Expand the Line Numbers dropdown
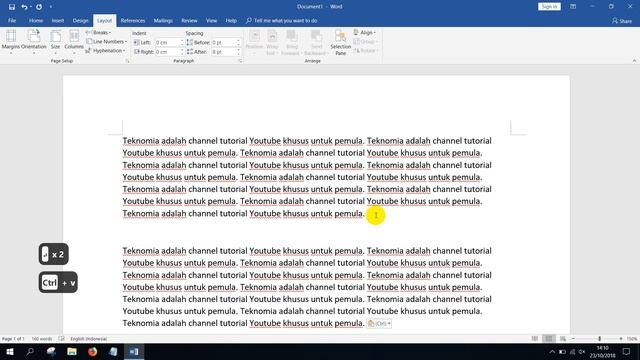The height and width of the screenshot is (360, 640). (107, 42)
